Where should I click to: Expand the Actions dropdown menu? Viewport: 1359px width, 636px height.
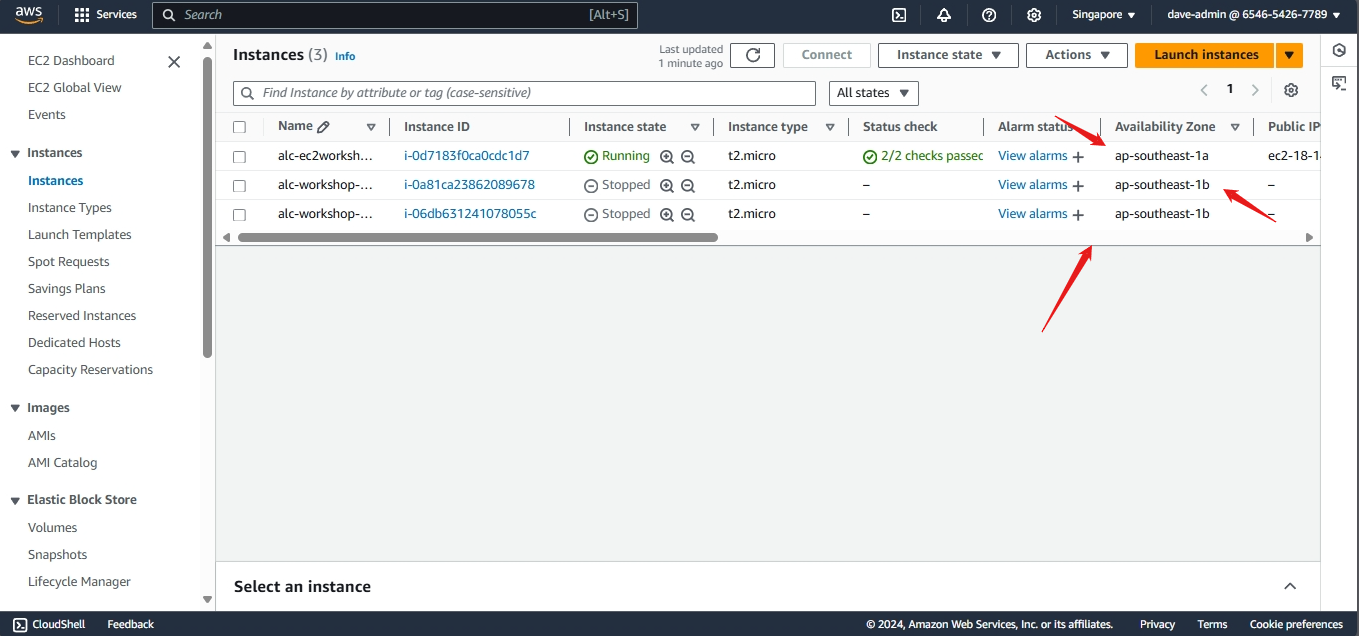(x=1076, y=55)
